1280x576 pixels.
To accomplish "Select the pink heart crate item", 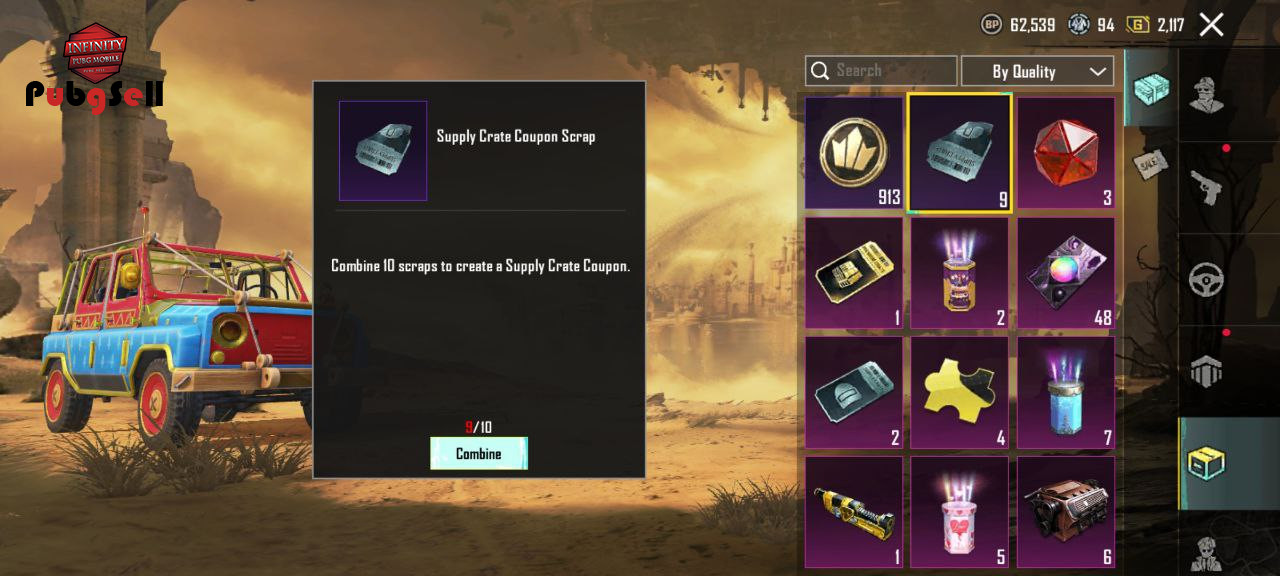I will tap(959, 513).
